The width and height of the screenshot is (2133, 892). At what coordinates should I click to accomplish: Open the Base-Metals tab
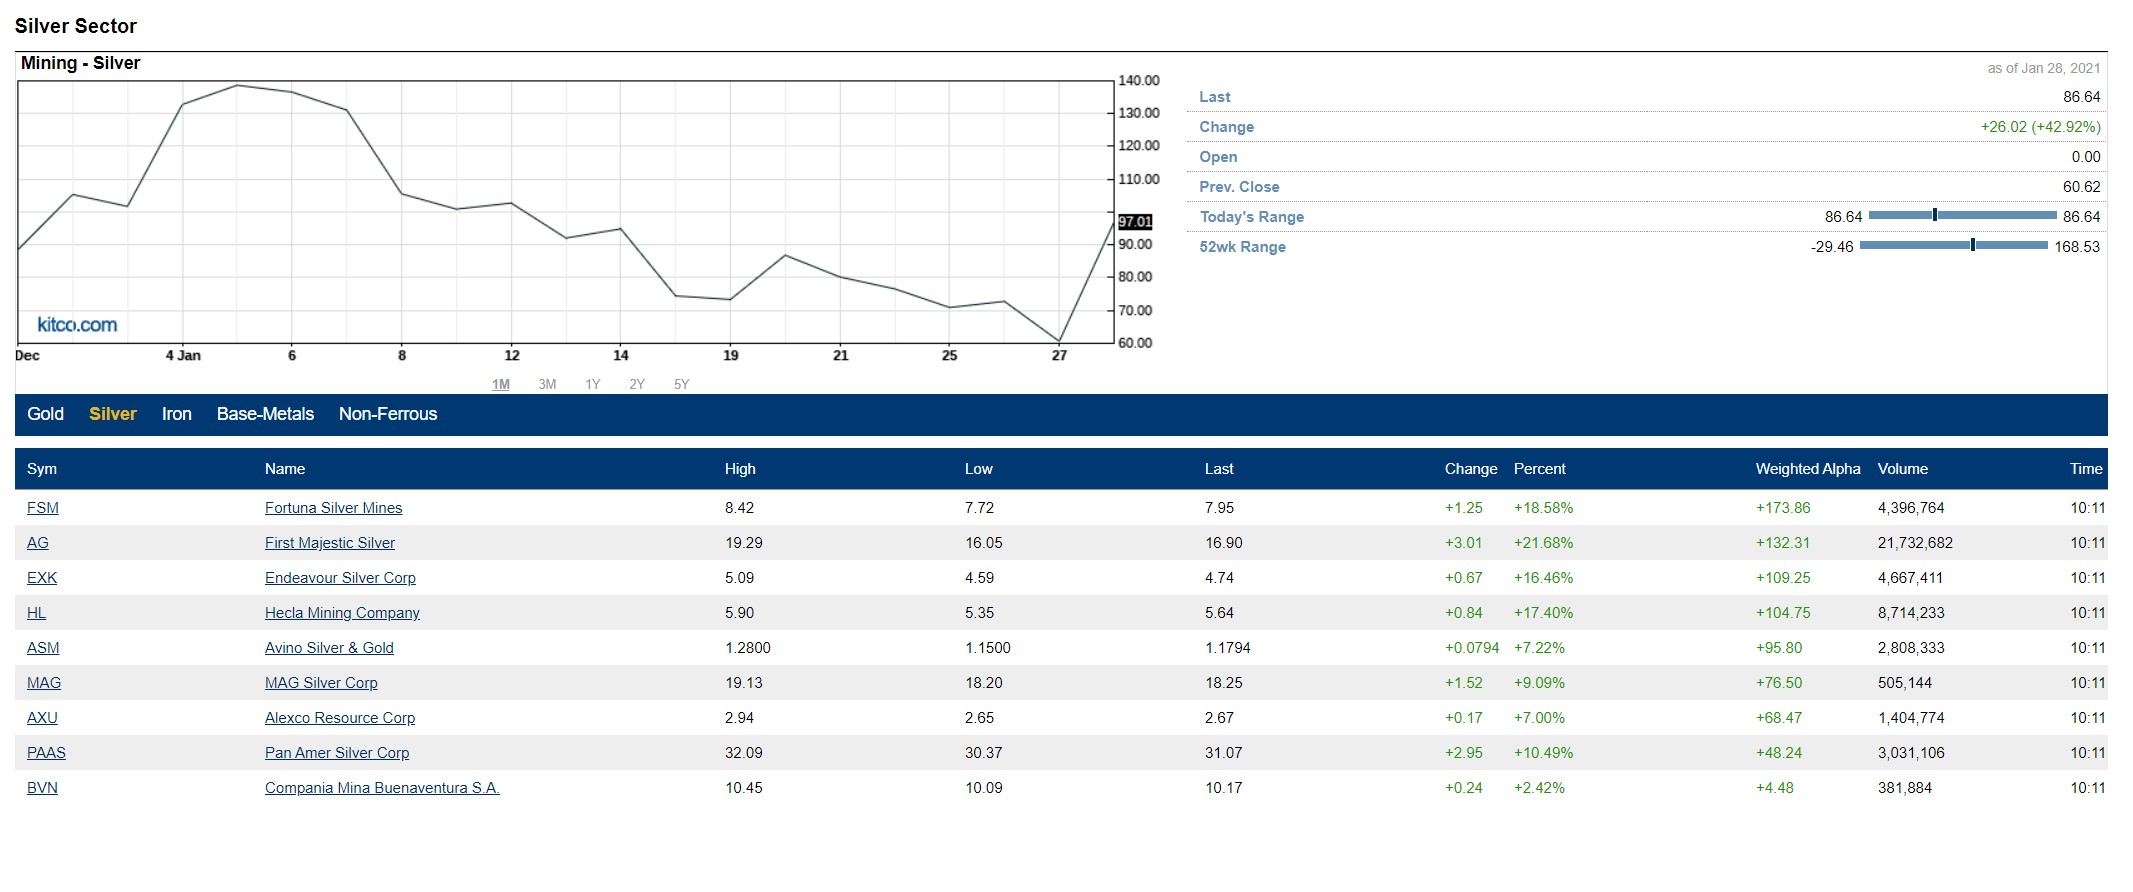pyautogui.click(x=265, y=414)
